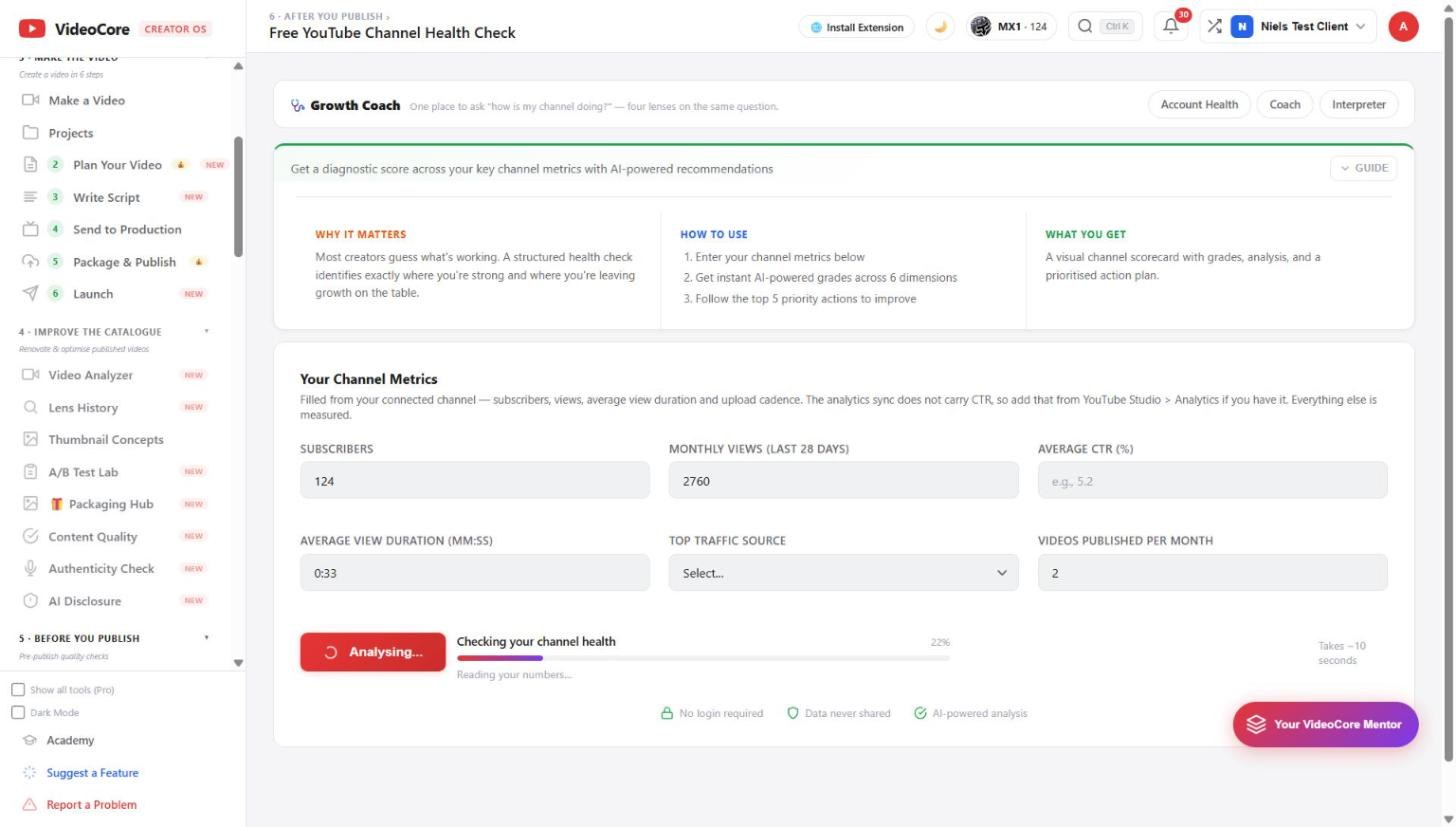Image resolution: width=1456 pixels, height=827 pixels.
Task: Click the Academy graduation cap icon
Action: (x=30, y=741)
